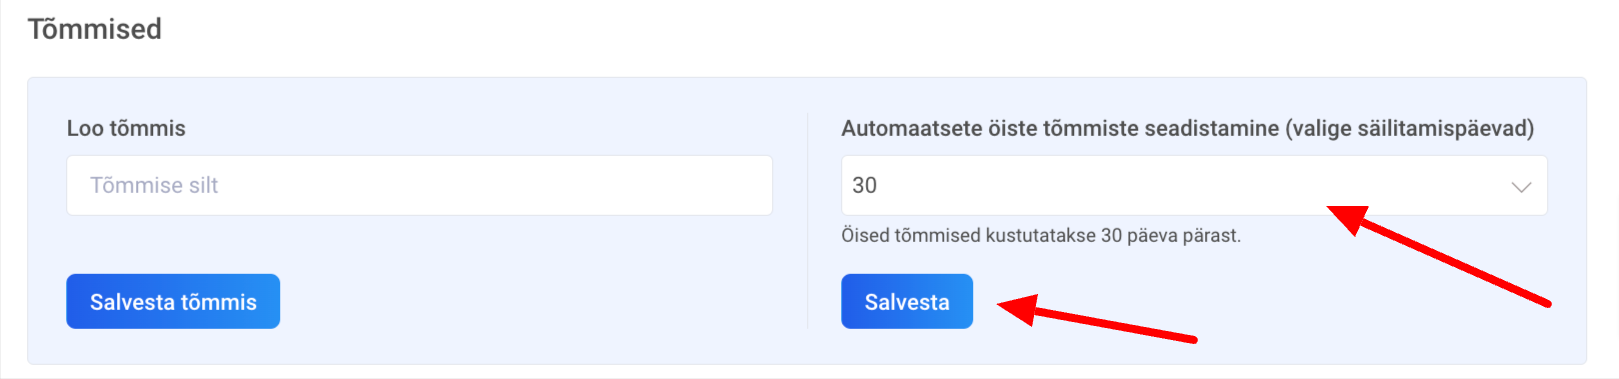Click the value 30 in the combo box
Screen dimensions: 1619x379
click(x=864, y=185)
